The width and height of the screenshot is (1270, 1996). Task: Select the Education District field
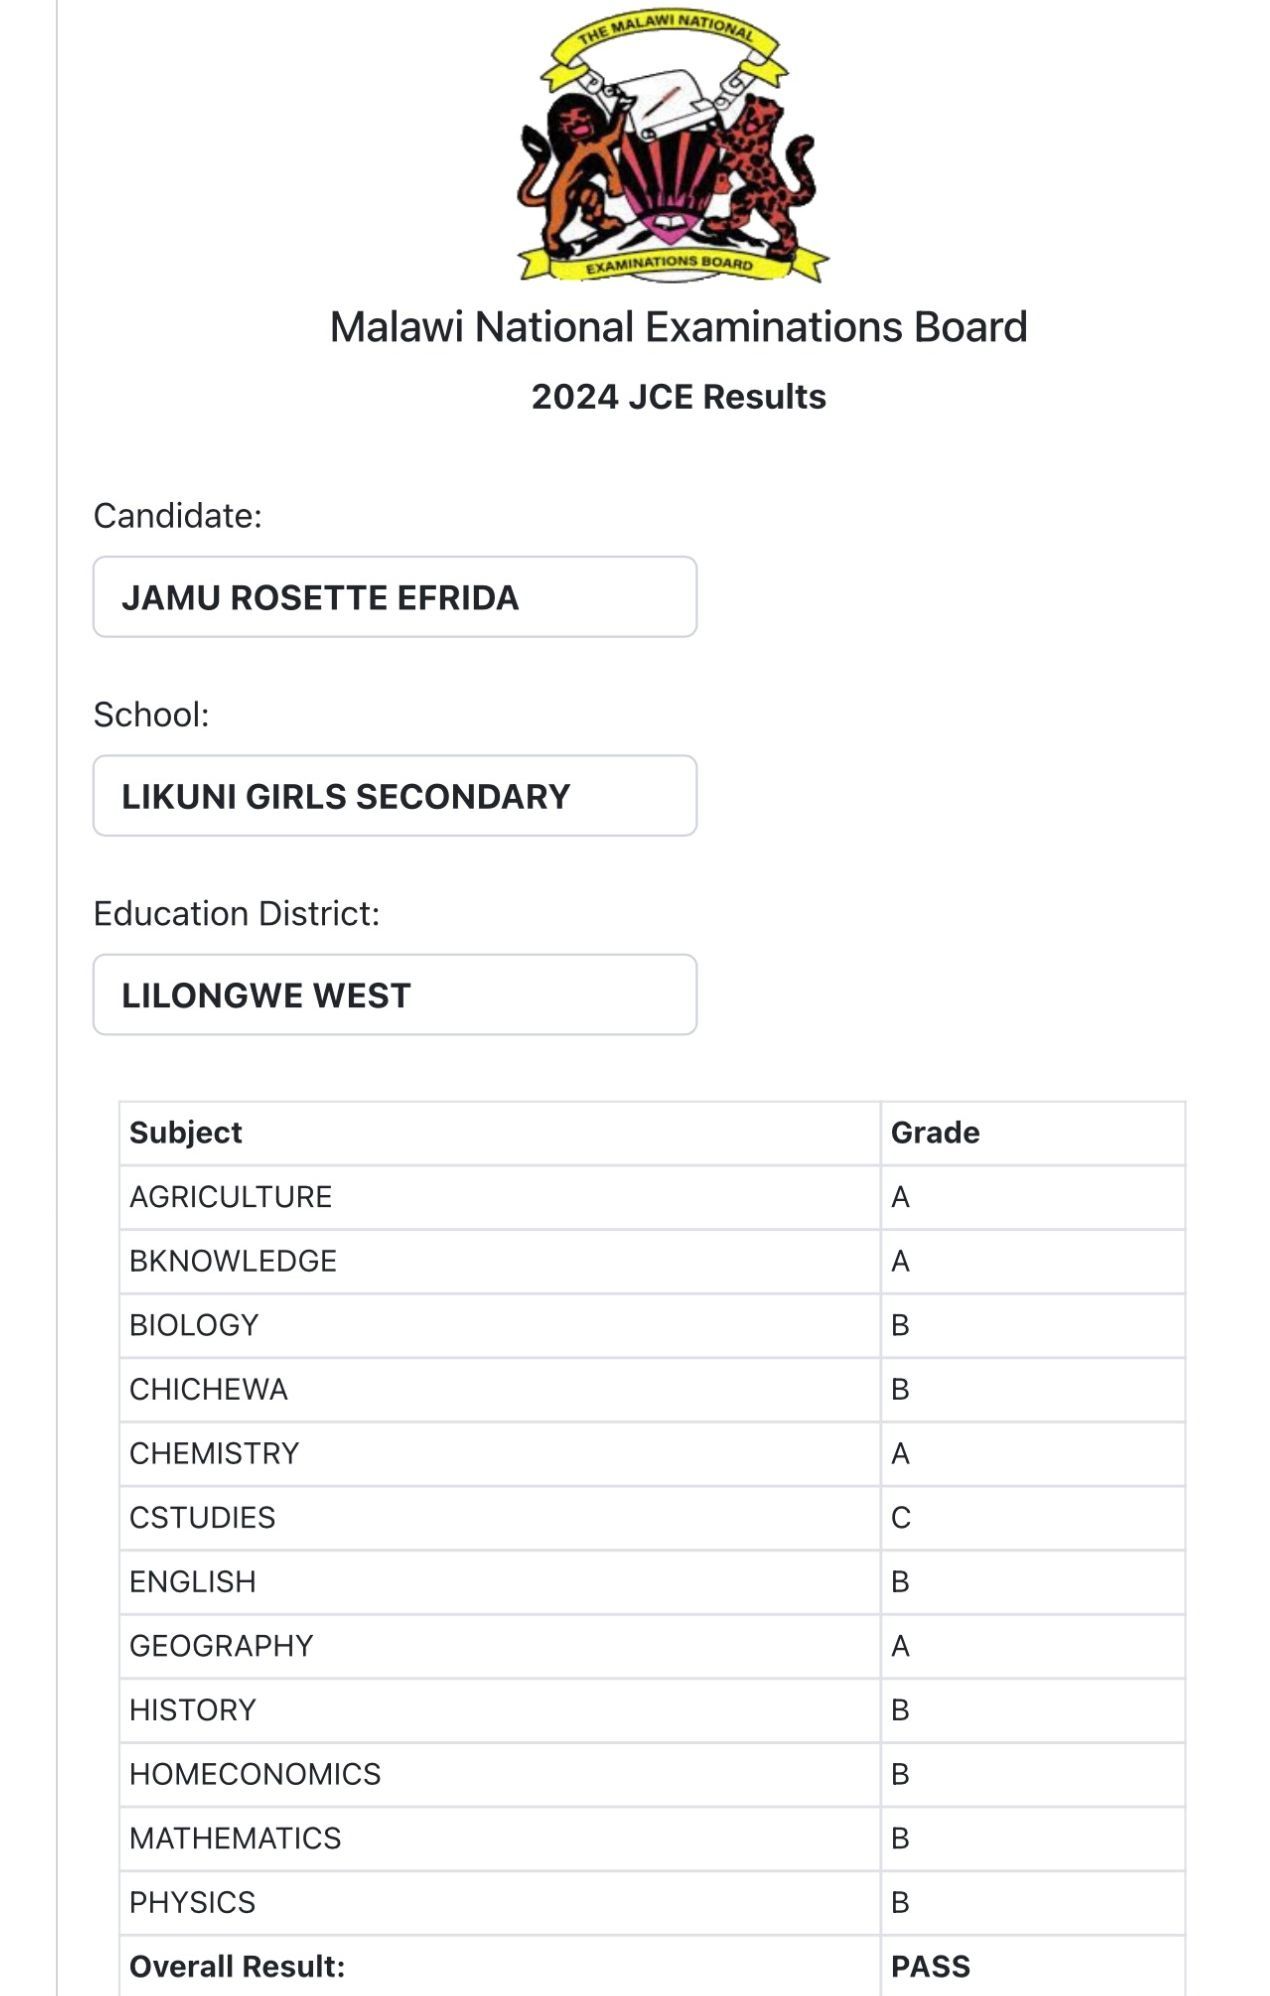[395, 995]
